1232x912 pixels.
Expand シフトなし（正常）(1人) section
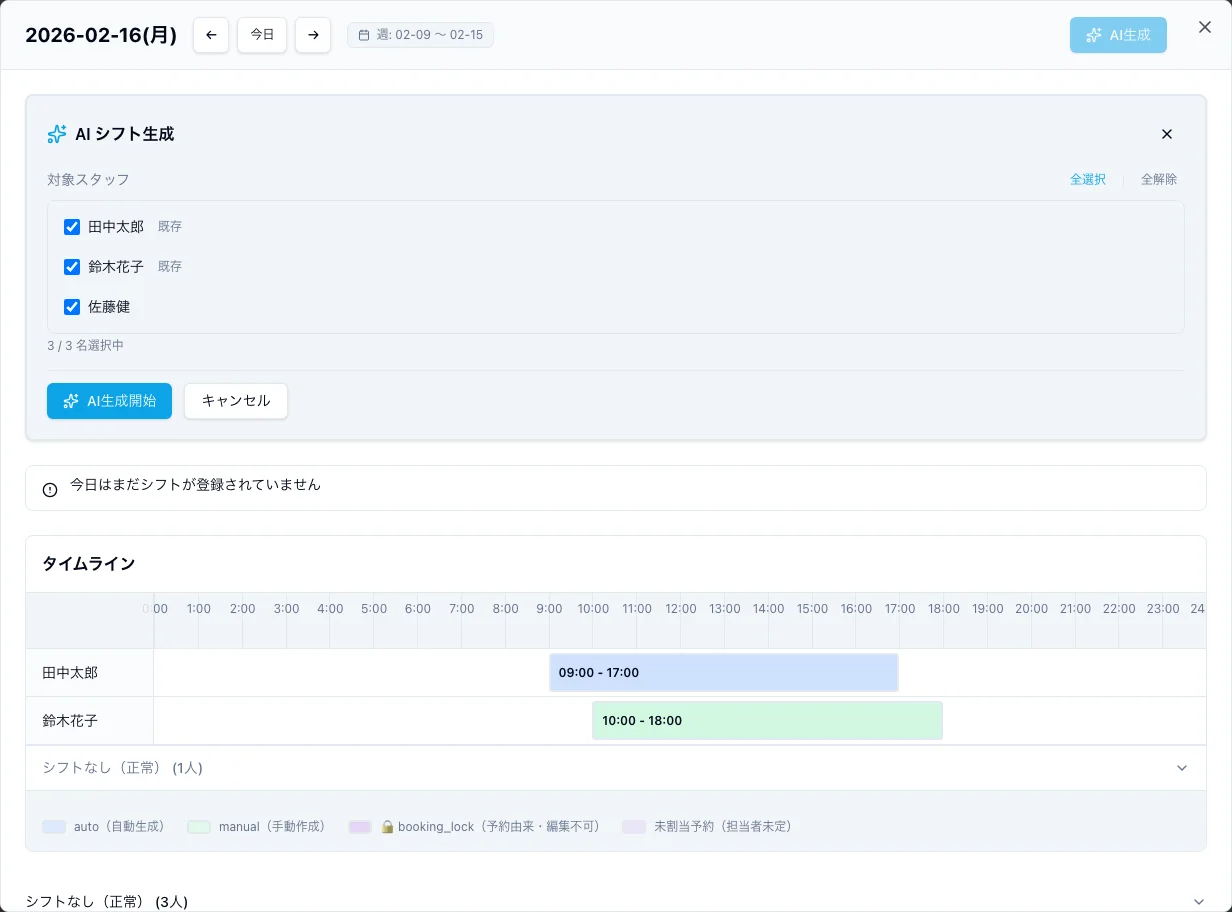(1181, 768)
